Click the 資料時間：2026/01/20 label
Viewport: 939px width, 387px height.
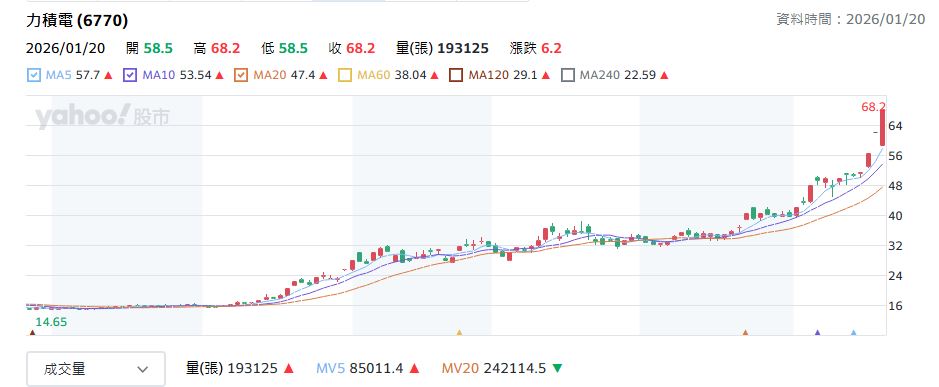pyautogui.click(x=851, y=20)
